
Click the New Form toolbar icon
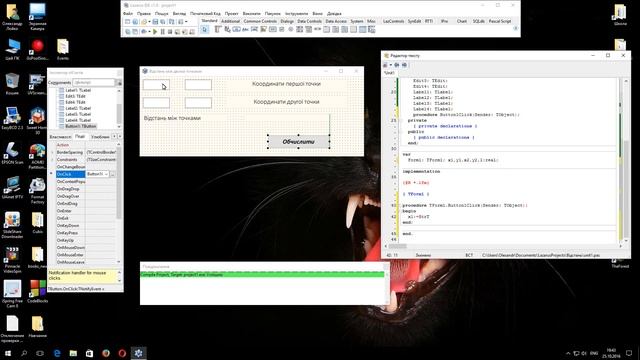coord(135,22)
